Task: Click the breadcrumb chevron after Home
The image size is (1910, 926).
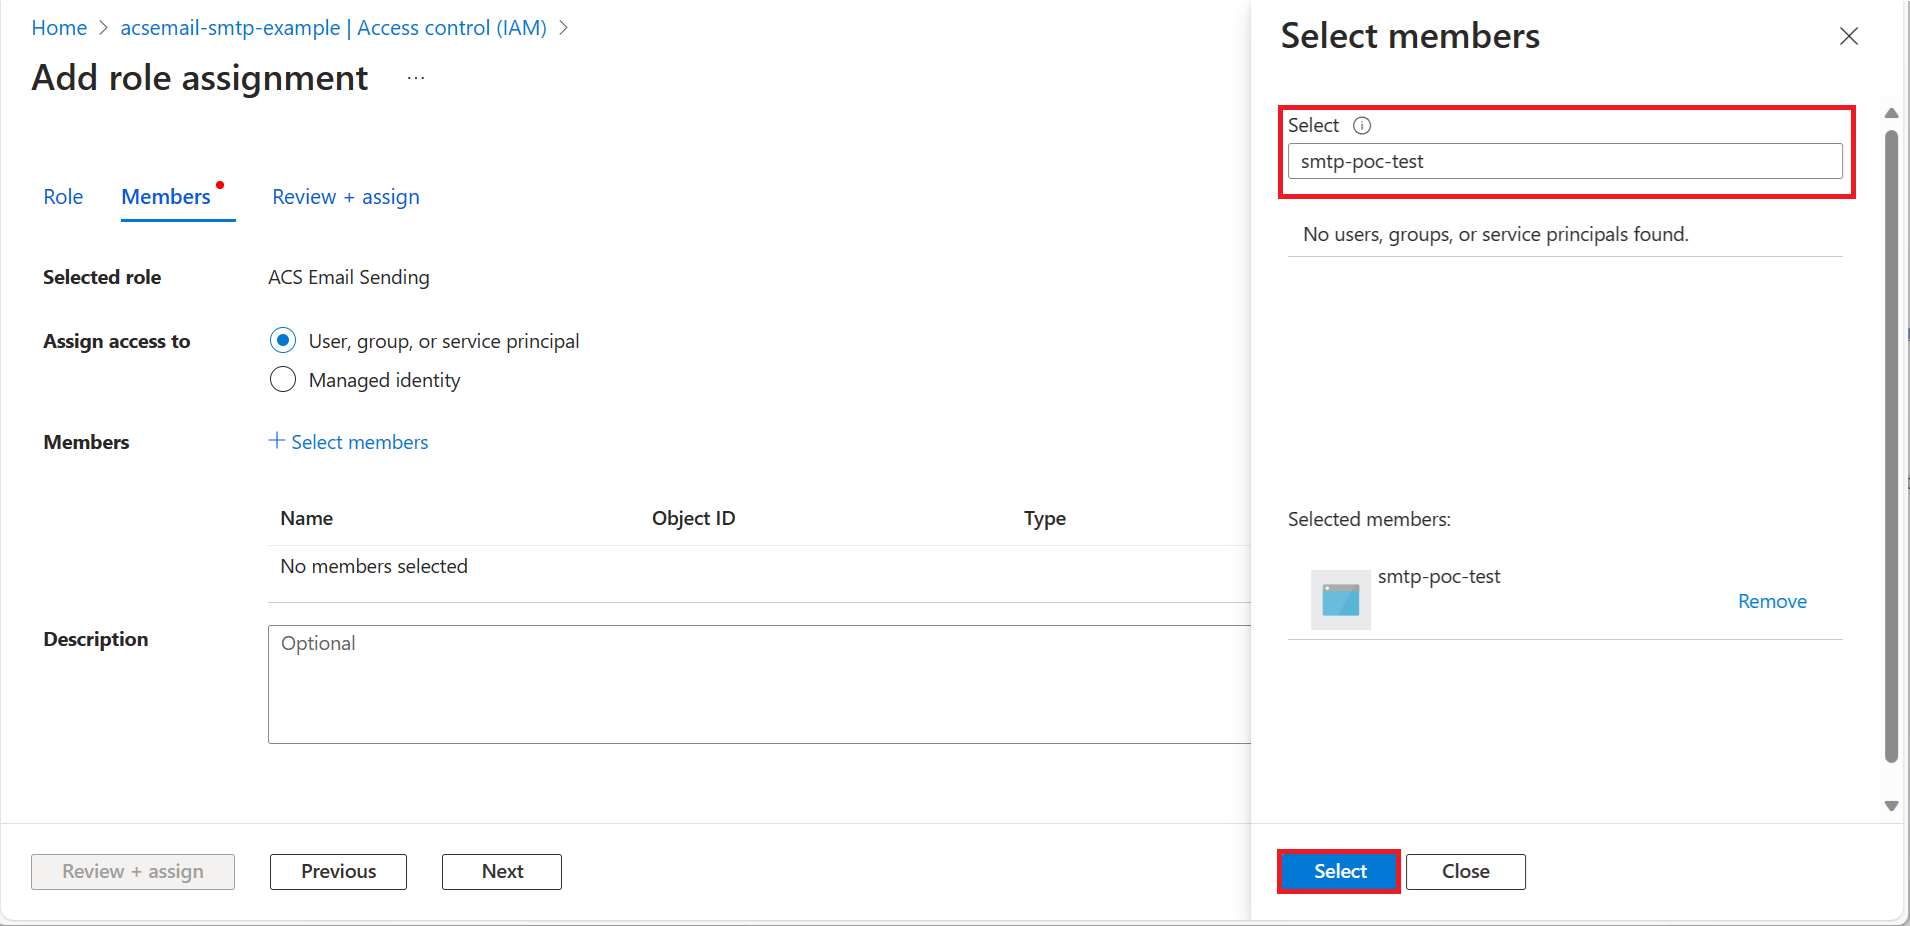Action: pyautogui.click(x=102, y=28)
